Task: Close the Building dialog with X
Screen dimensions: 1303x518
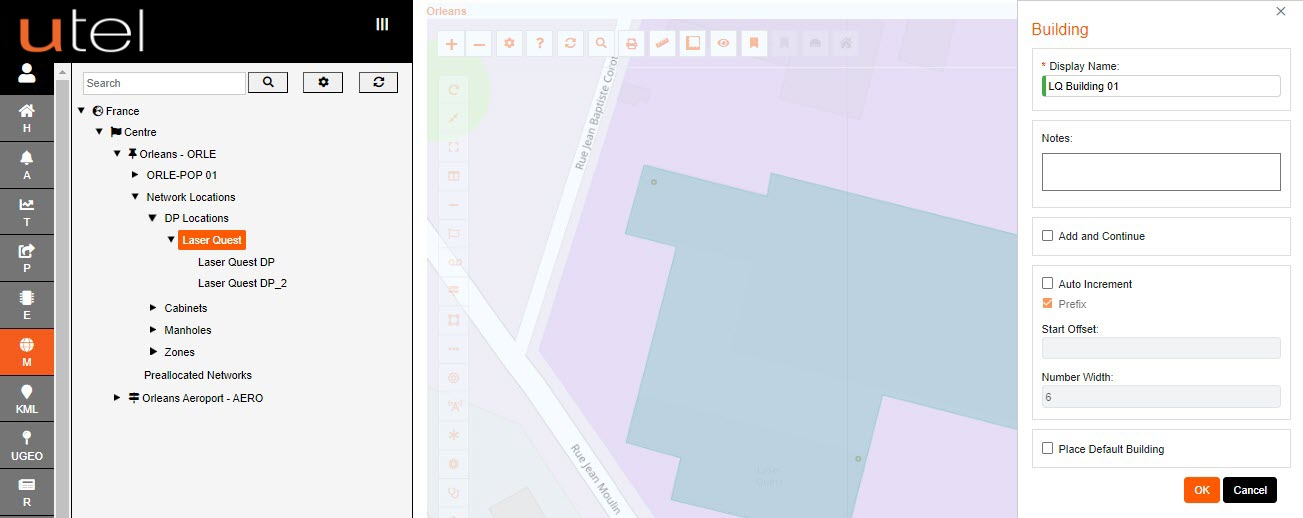Action: pos(1281,11)
